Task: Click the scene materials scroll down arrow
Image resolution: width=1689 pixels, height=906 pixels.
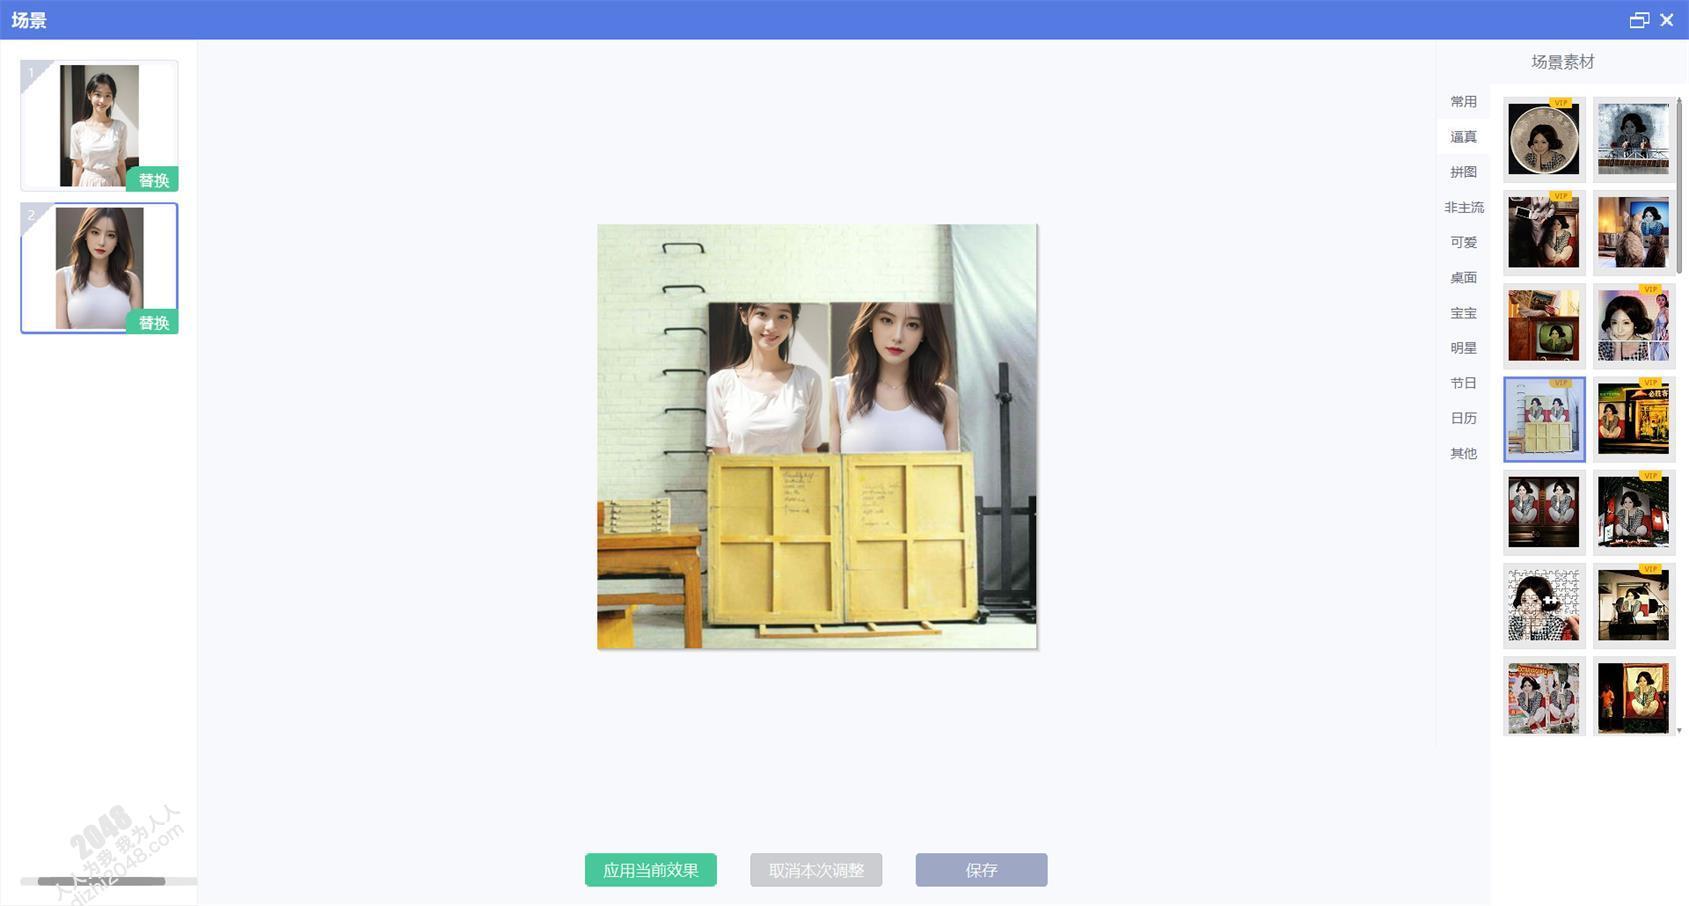Action: point(1679,731)
